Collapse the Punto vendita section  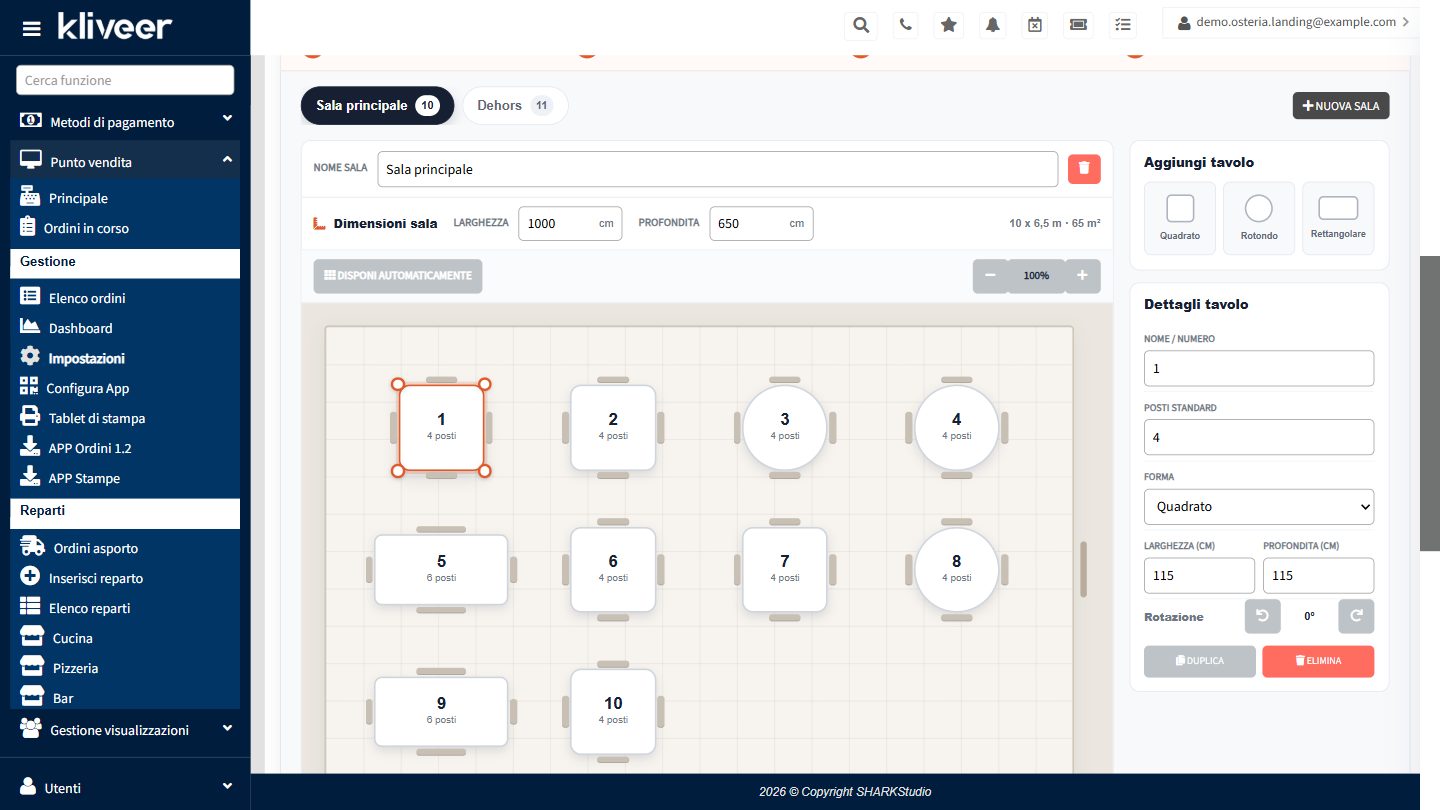coord(125,161)
